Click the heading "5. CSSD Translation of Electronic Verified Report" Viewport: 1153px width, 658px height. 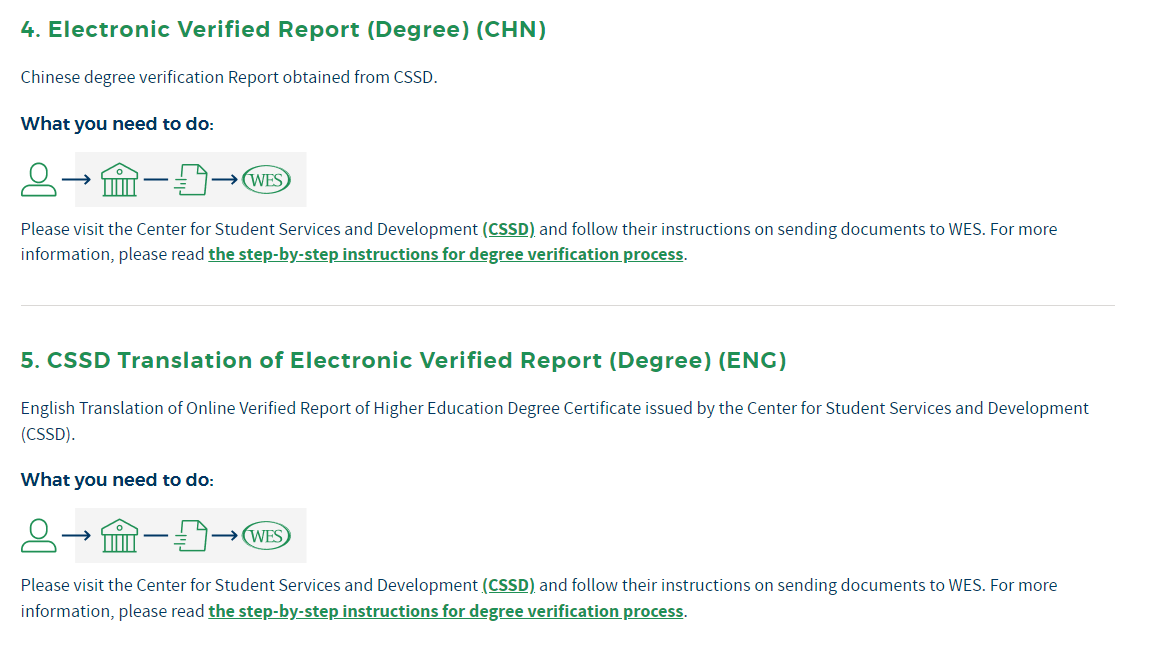pyautogui.click(x=403, y=361)
